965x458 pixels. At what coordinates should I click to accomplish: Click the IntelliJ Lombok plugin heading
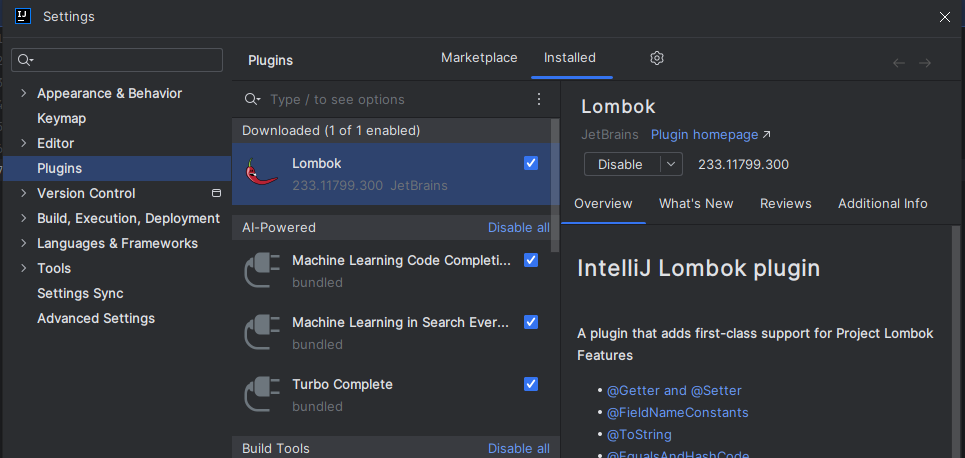tap(699, 268)
